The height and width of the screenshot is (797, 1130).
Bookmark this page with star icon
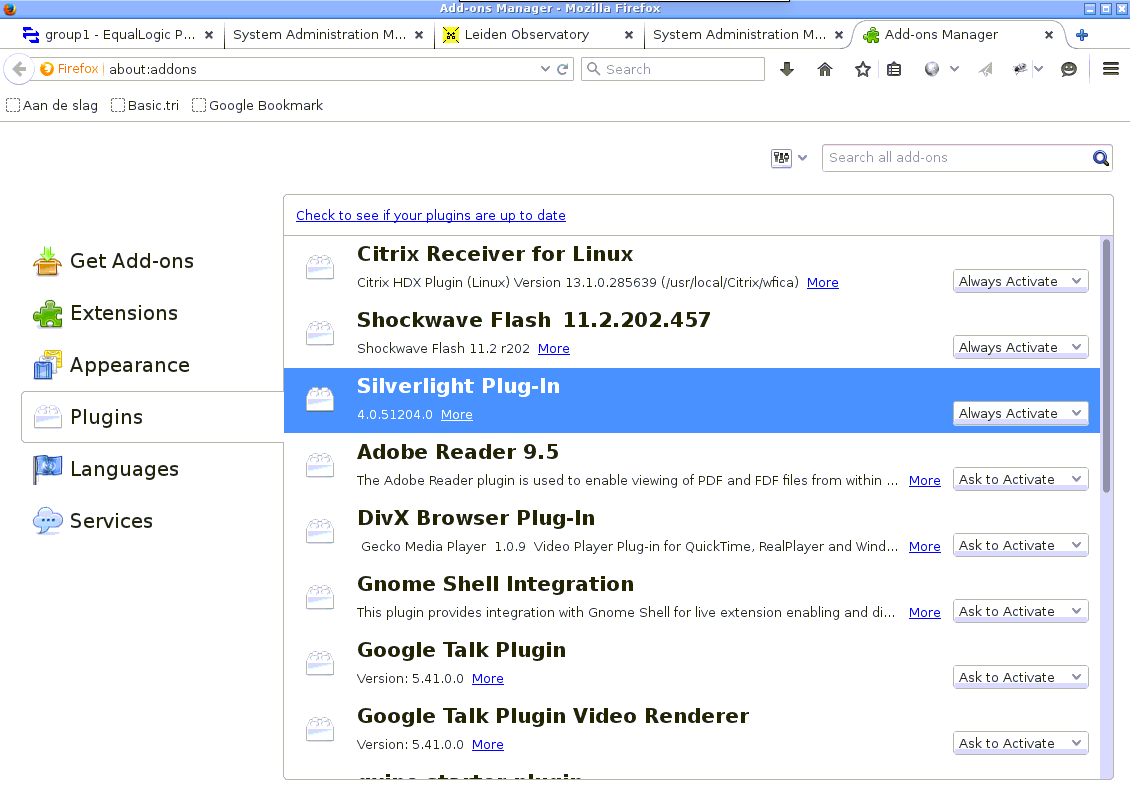tap(863, 69)
